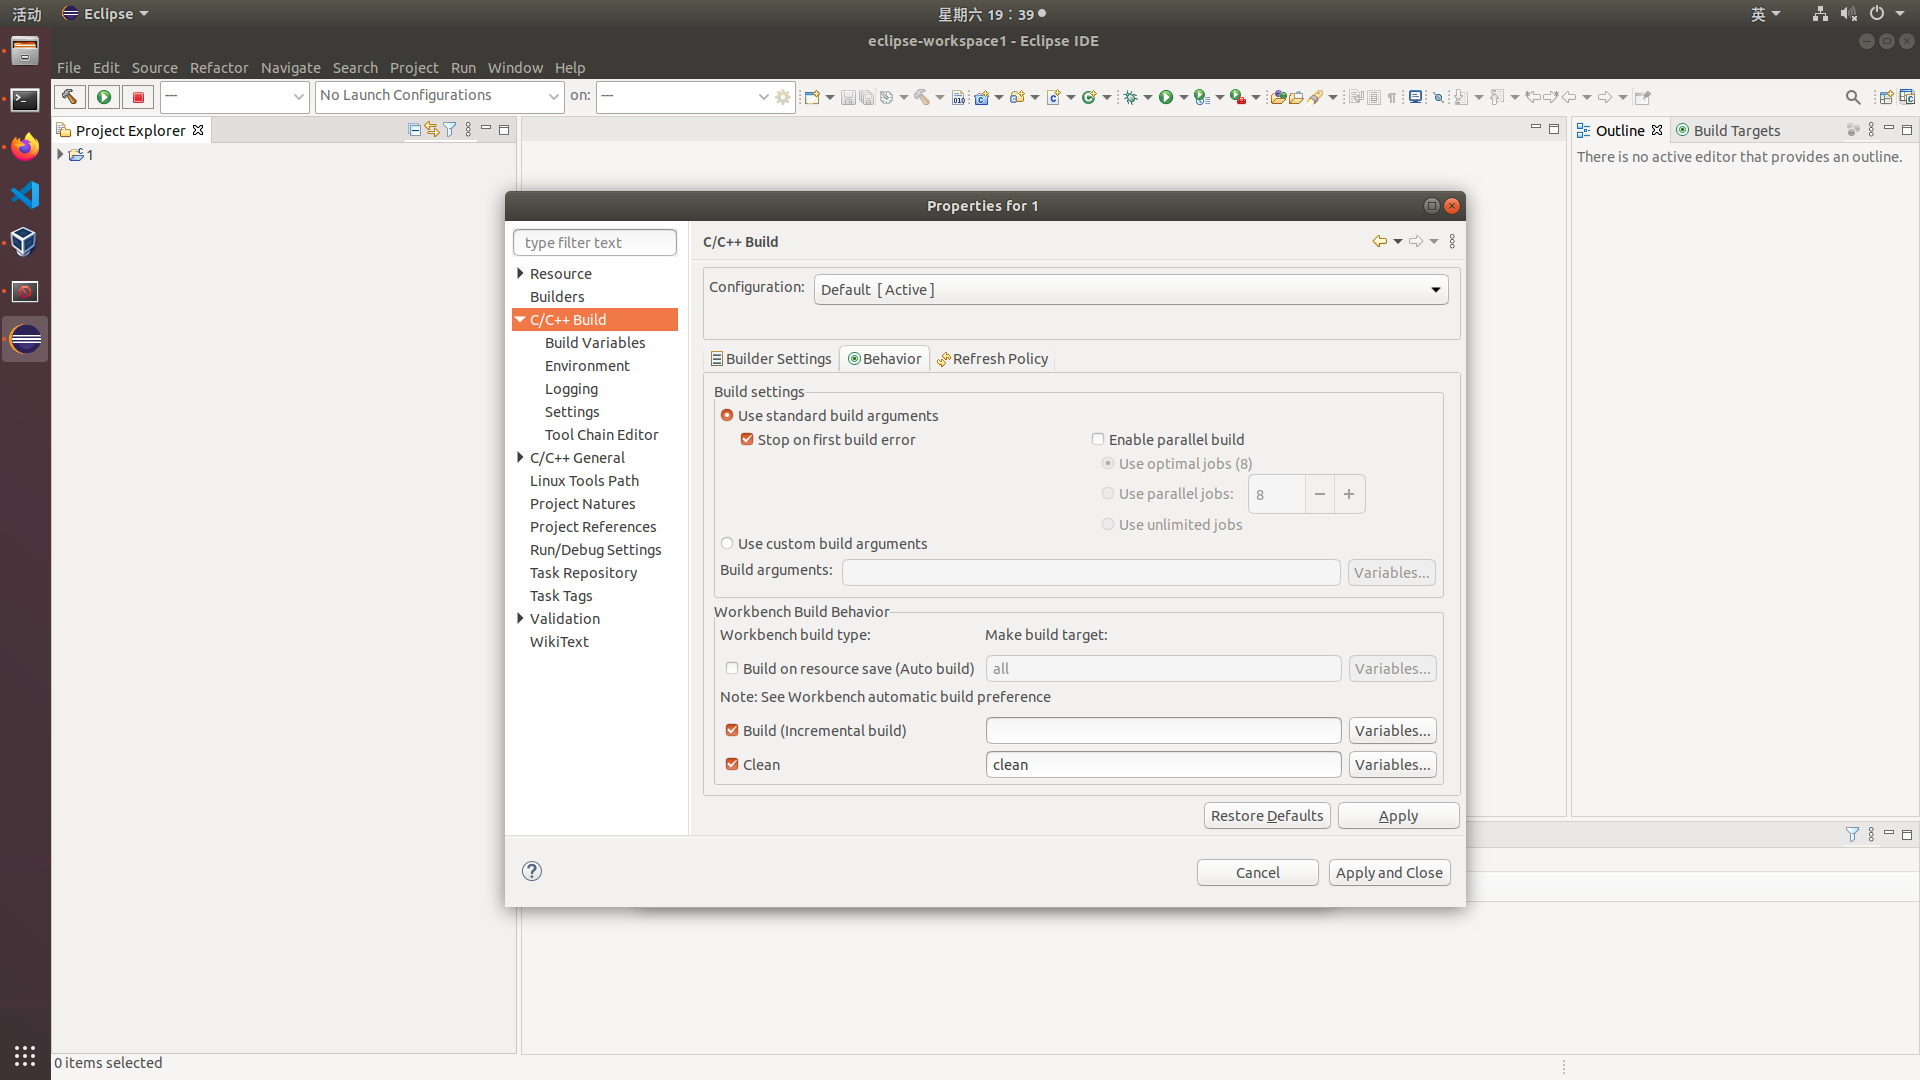1920x1080 pixels.
Task: Decrease parallel jobs with minus stepper
Action: click(1320, 494)
